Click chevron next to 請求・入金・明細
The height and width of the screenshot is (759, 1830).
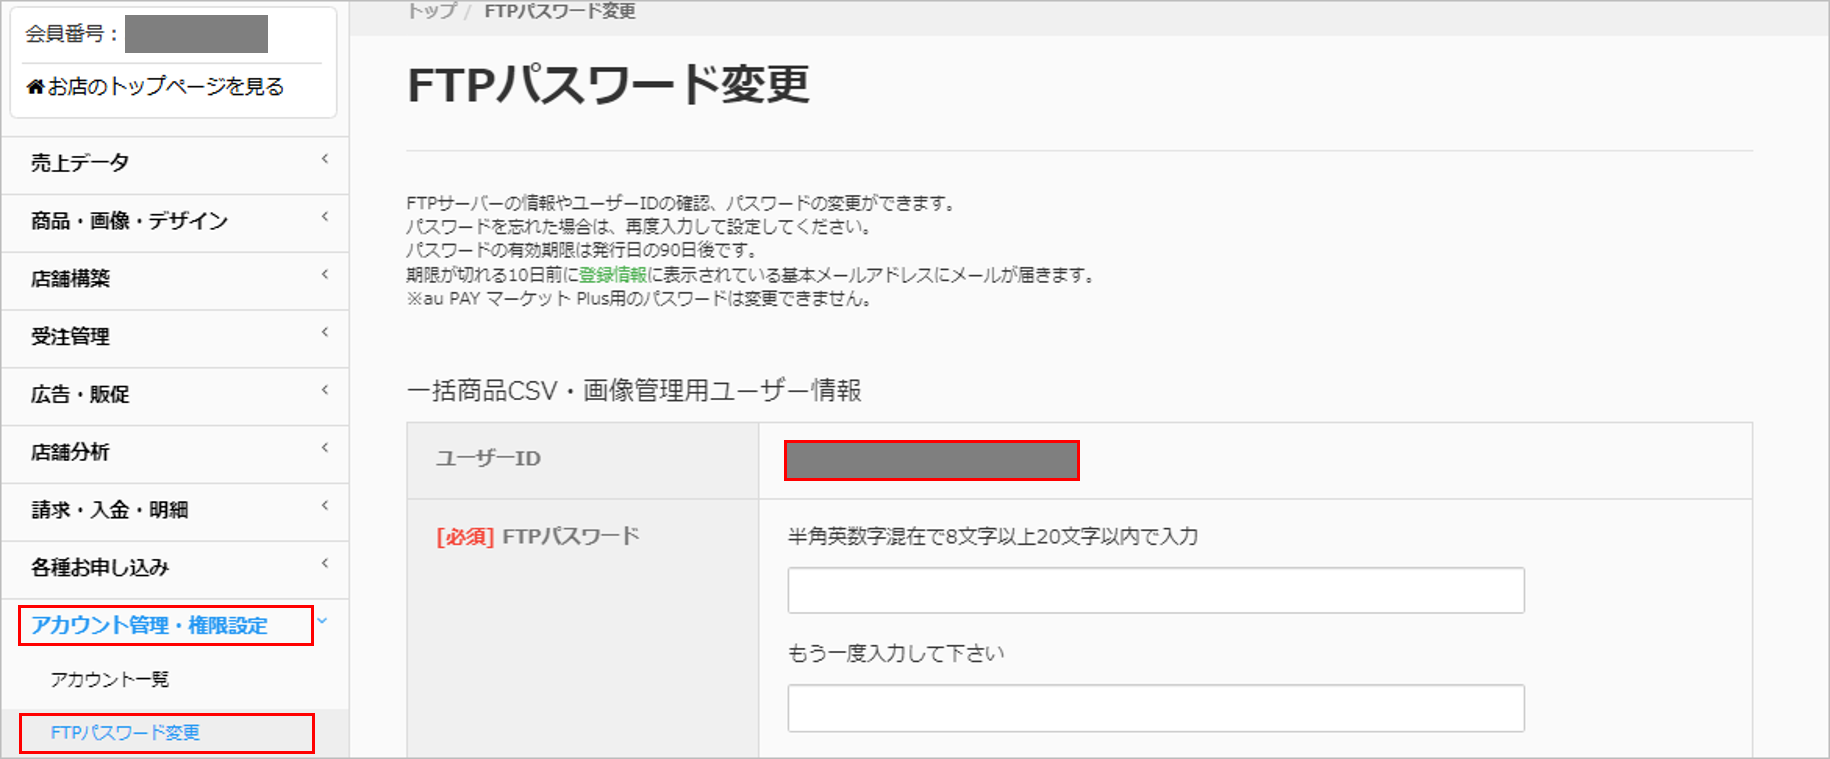pos(325,506)
